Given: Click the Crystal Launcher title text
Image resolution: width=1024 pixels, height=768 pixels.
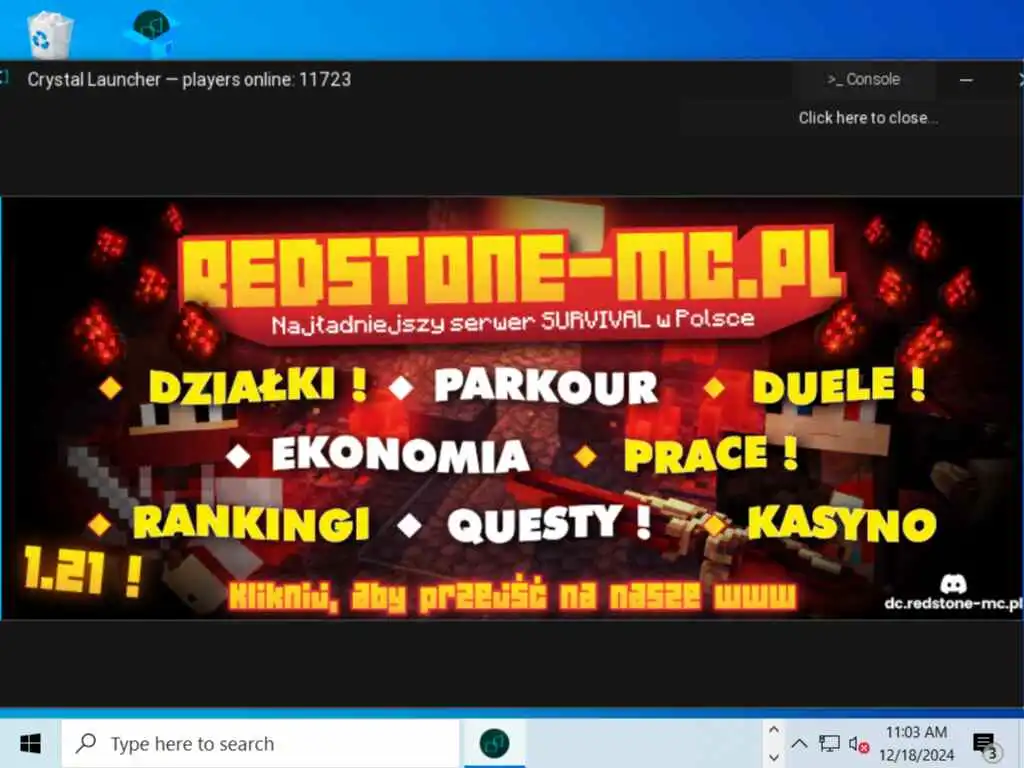Looking at the screenshot, I should click(x=189, y=80).
